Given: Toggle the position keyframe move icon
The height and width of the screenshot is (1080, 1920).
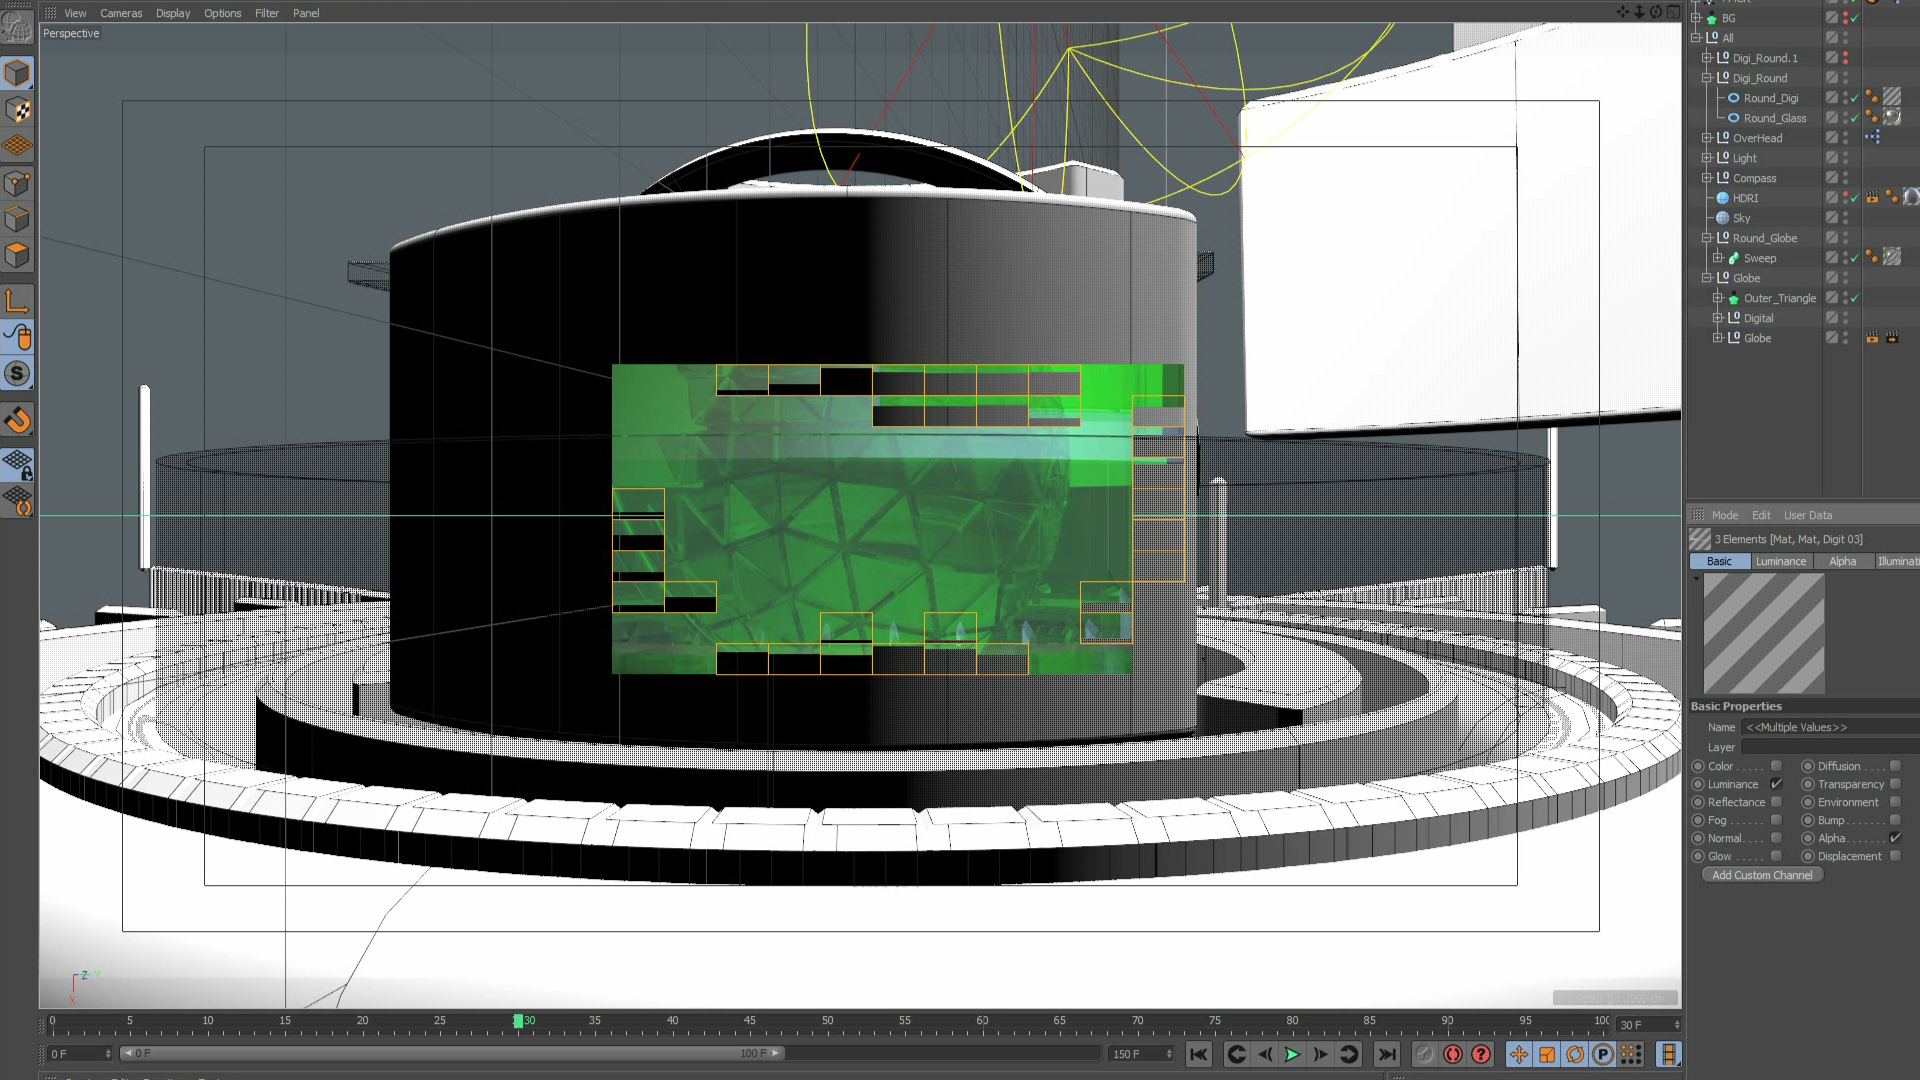Looking at the screenshot, I should 1518,1054.
